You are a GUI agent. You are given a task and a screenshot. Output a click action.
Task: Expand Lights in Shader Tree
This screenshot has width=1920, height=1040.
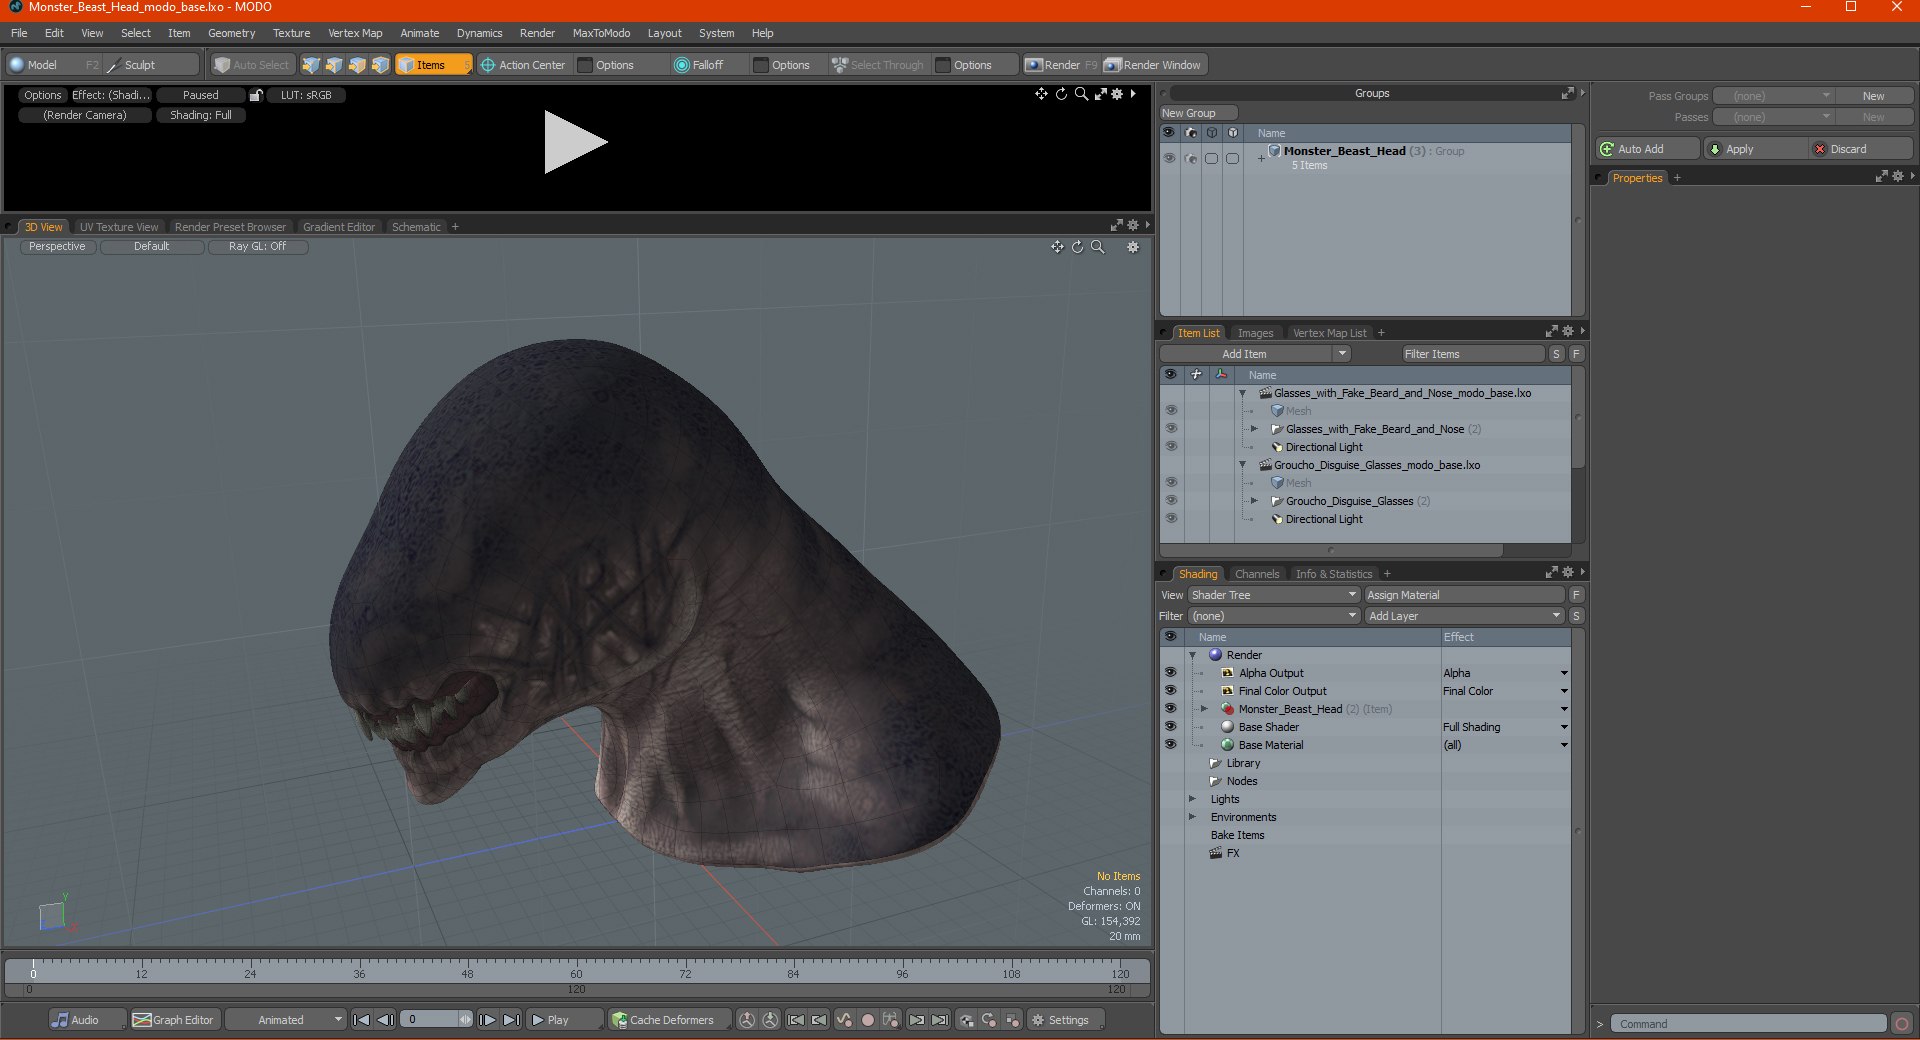point(1192,799)
